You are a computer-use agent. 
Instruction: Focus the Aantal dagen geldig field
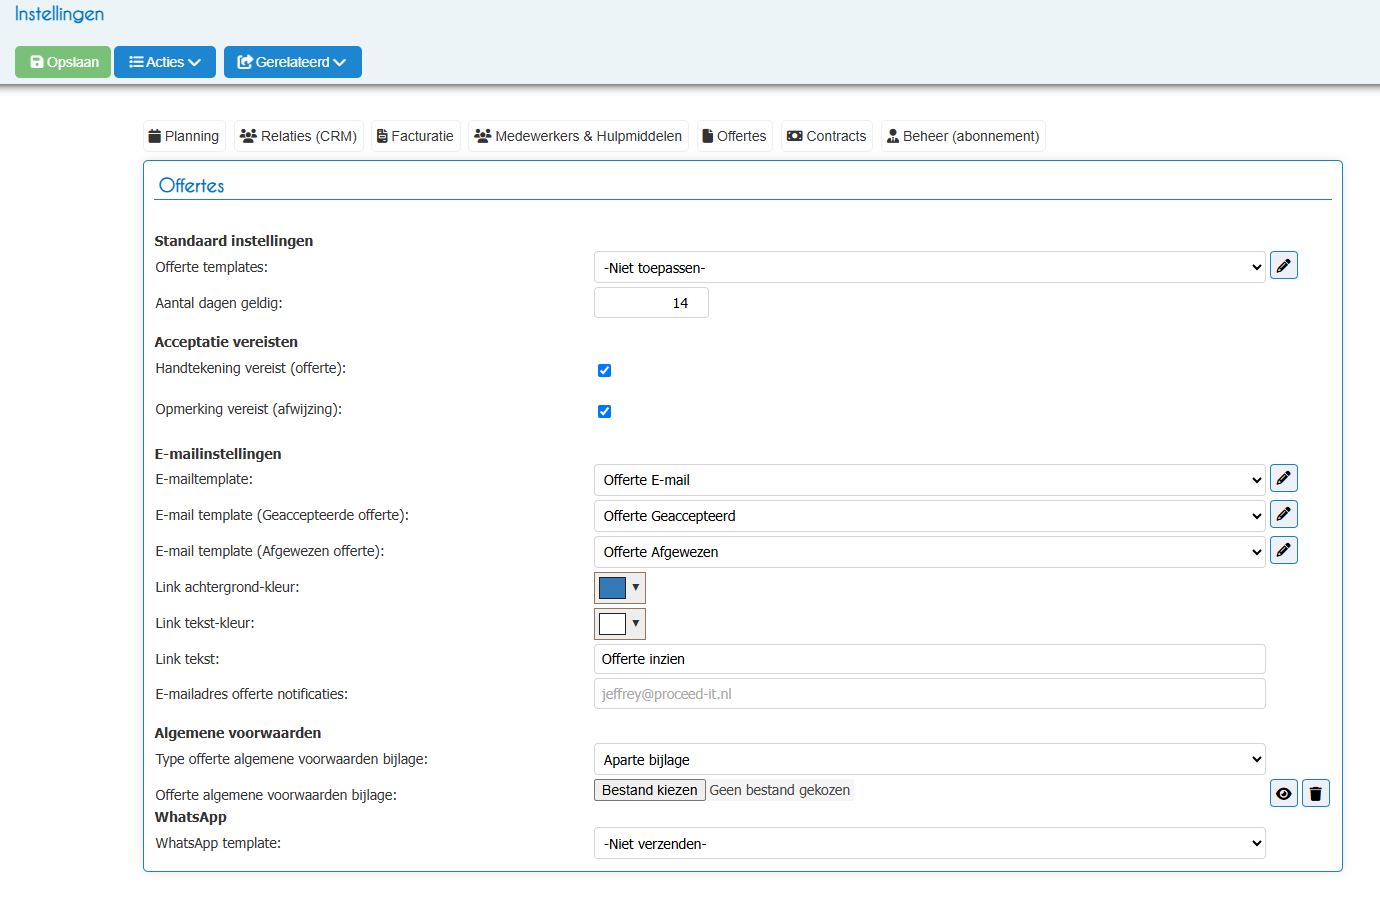(x=651, y=303)
